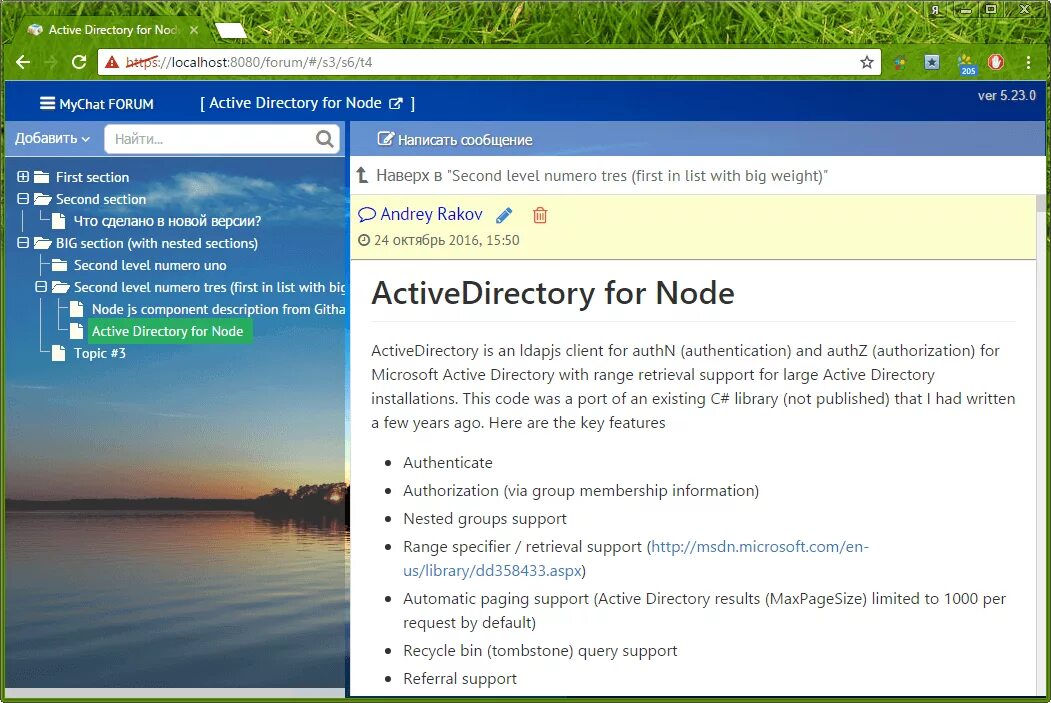Click the Recycle bin (tombstone) query support bullet
Image resolution: width=1051 pixels, height=703 pixels.
(x=540, y=651)
